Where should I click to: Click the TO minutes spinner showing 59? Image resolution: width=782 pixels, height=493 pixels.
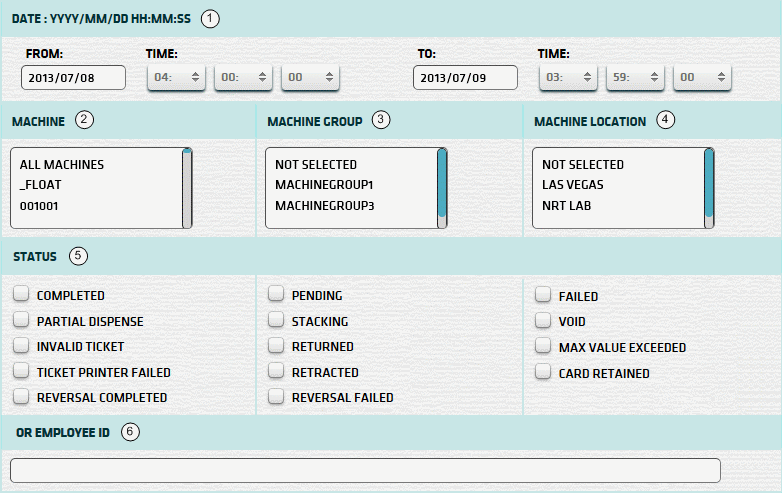tap(635, 77)
